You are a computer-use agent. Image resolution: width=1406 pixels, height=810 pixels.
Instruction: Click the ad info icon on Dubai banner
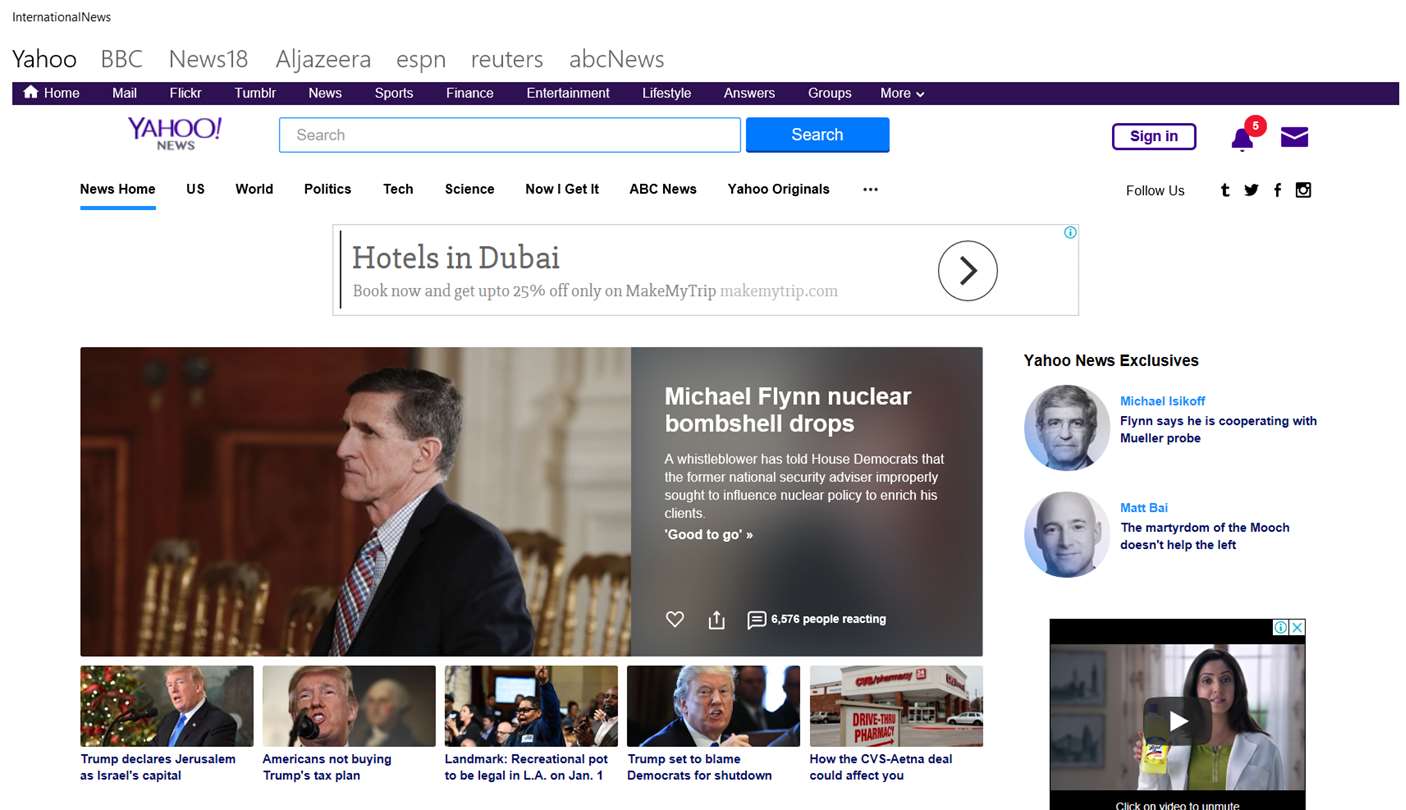click(x=1070, y=233)
